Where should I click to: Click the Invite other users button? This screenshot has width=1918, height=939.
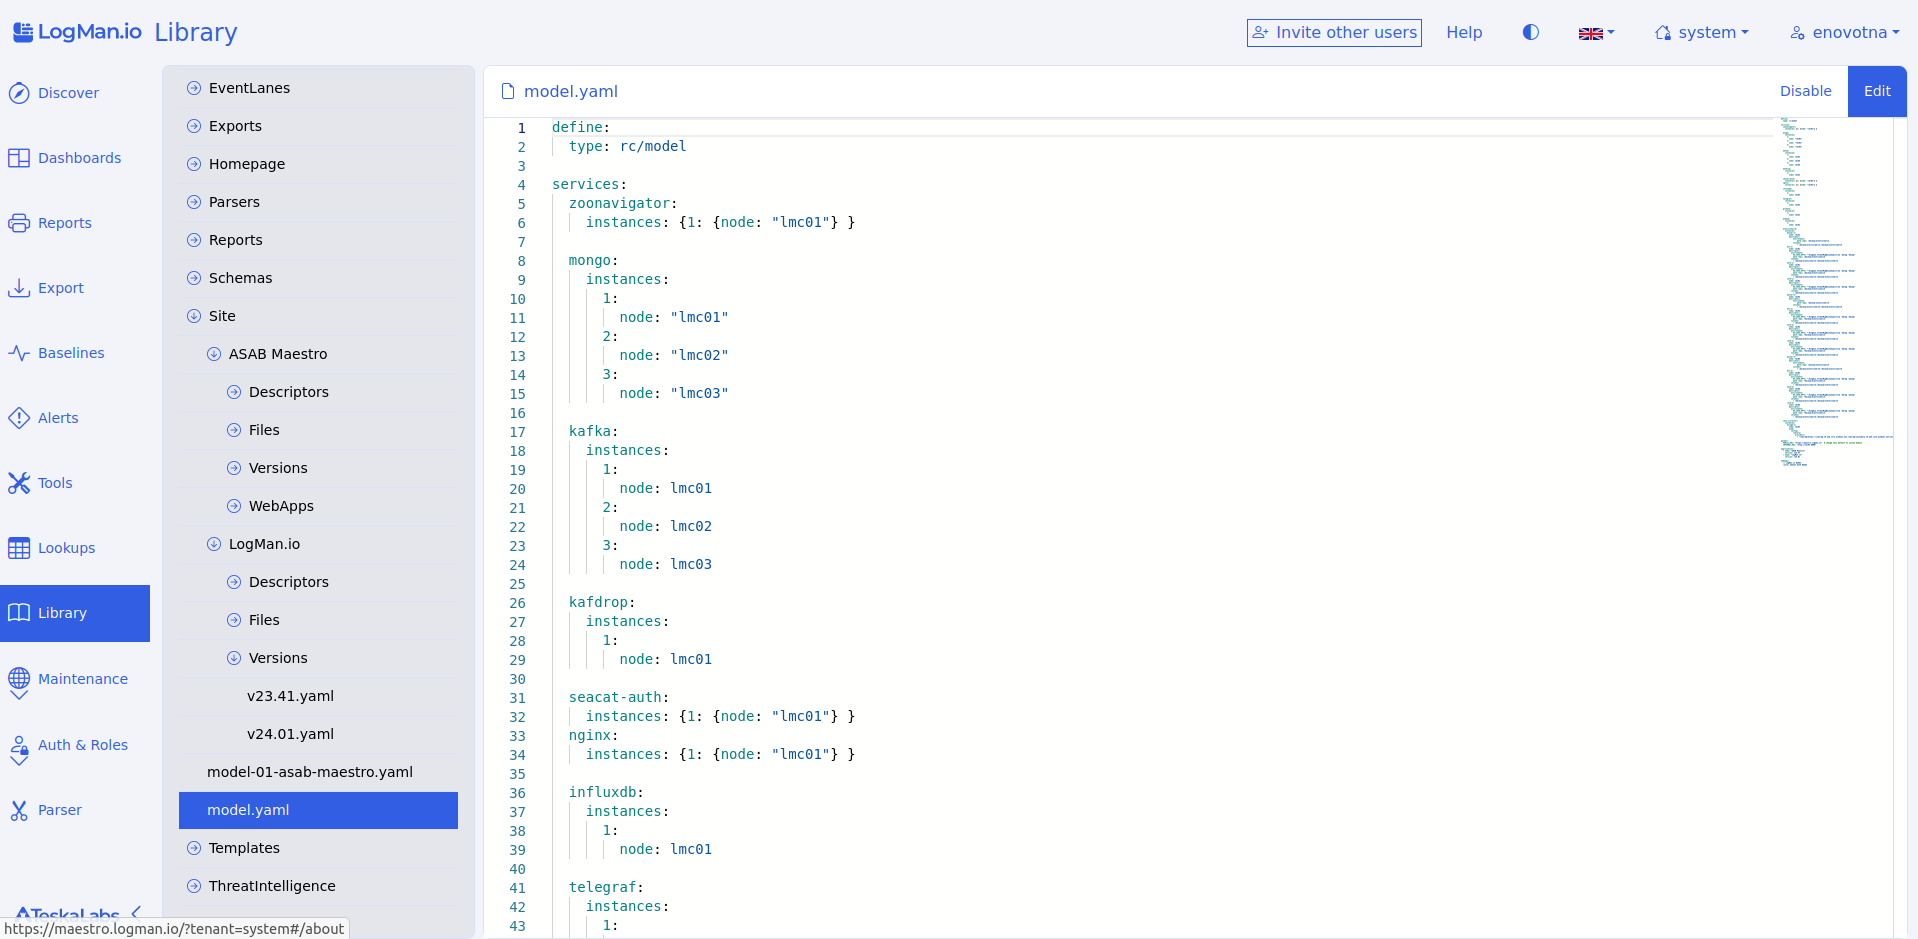click(1334, 33)
